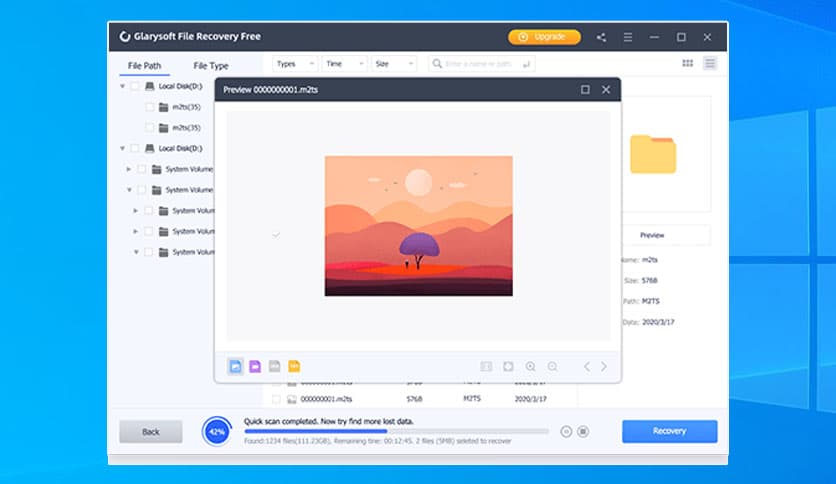Click the M2TS type cell in file row
This screenshot has height=484, width=836.
(472, 399)
